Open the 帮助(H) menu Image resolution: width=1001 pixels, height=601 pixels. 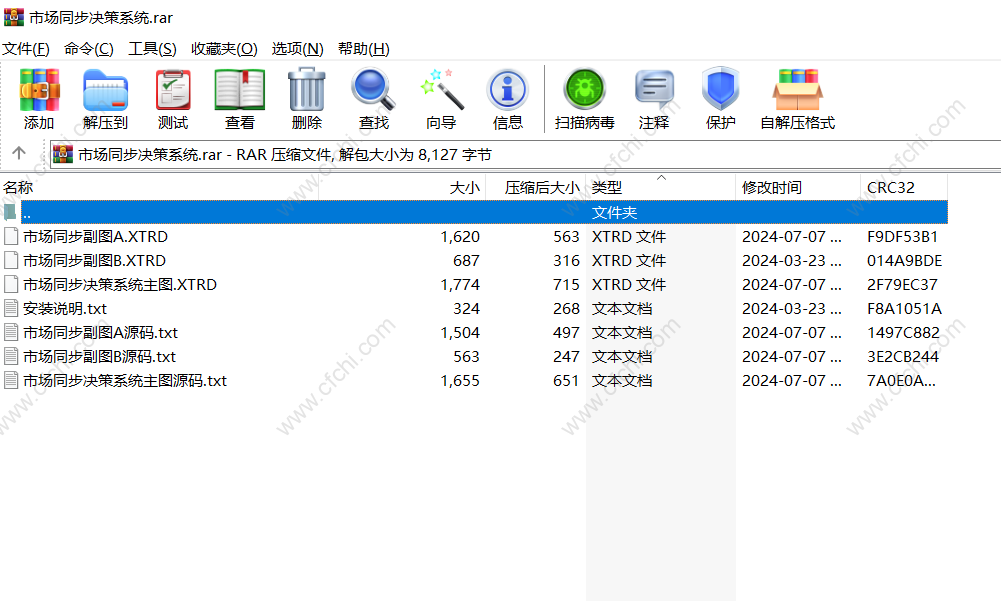364,49
